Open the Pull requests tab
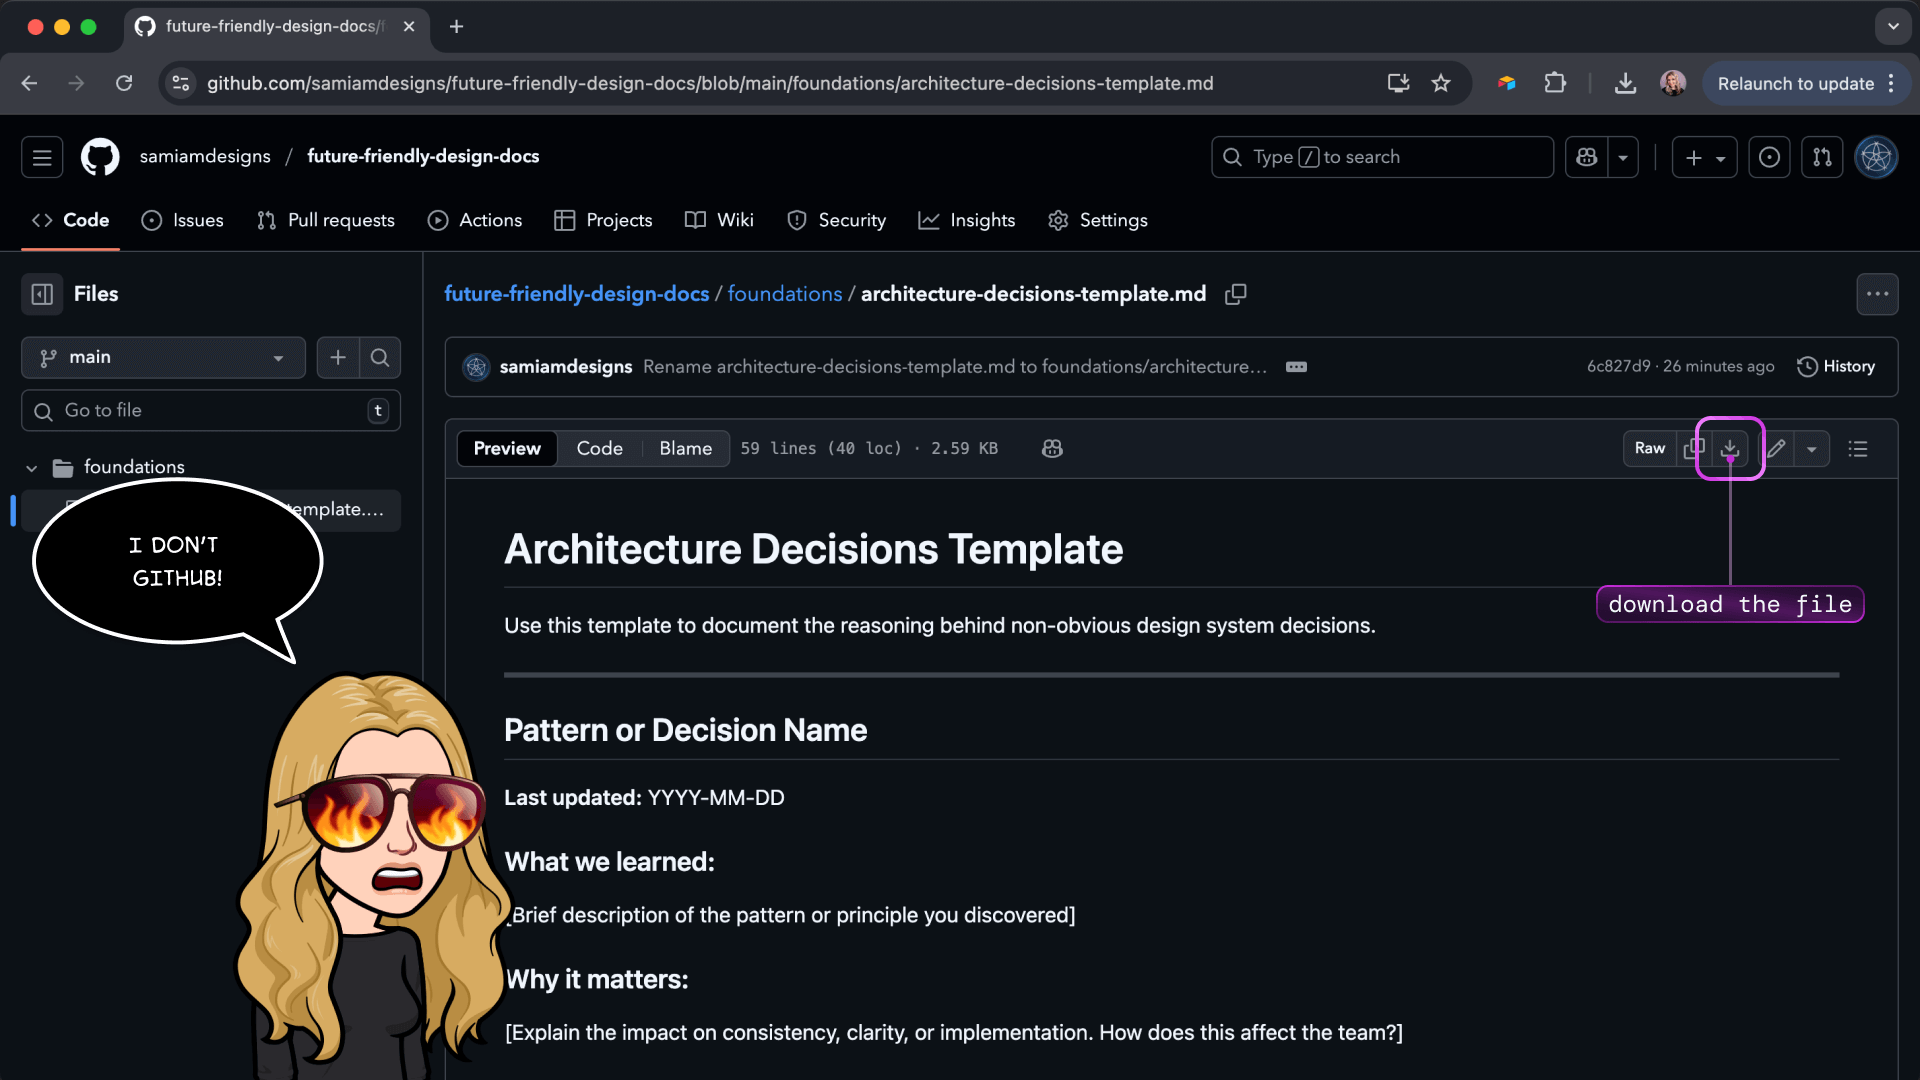Viewport: 1920px width, 1080px height. coord(326,220)
